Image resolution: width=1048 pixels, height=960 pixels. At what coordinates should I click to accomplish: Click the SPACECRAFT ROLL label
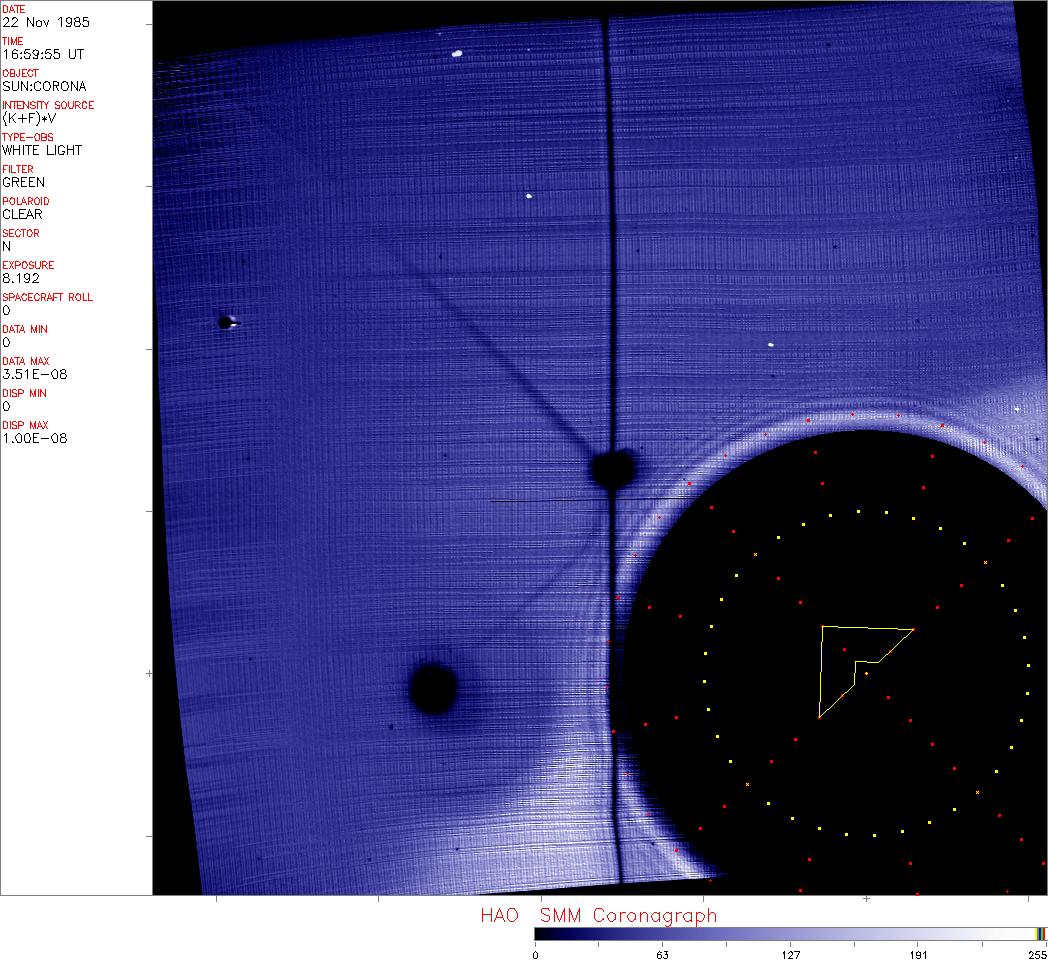click(45, 297)
